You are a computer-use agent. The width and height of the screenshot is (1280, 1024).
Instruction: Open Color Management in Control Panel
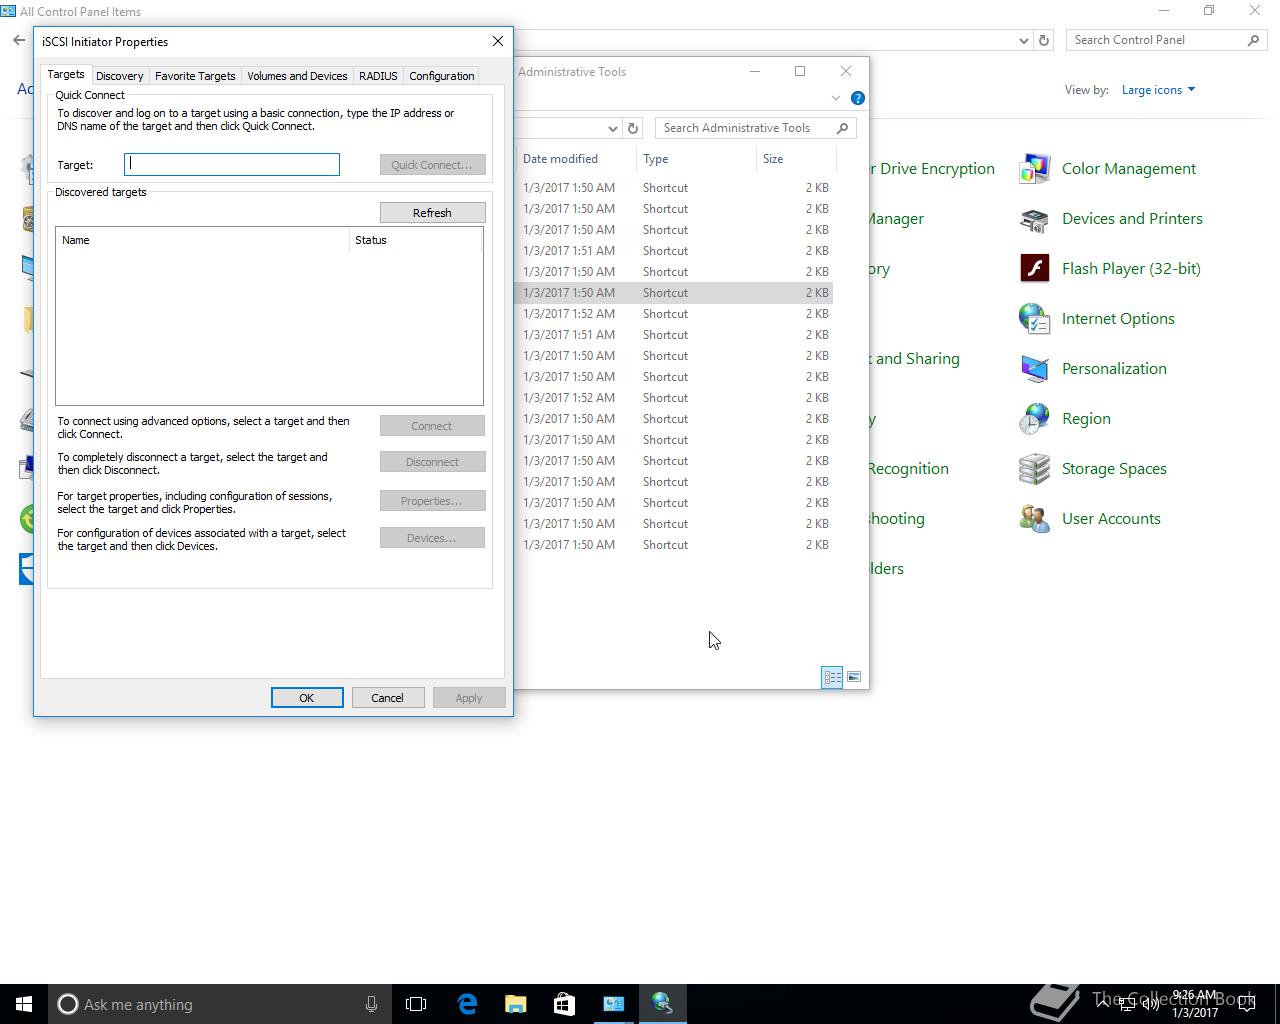pos(1128,169)
